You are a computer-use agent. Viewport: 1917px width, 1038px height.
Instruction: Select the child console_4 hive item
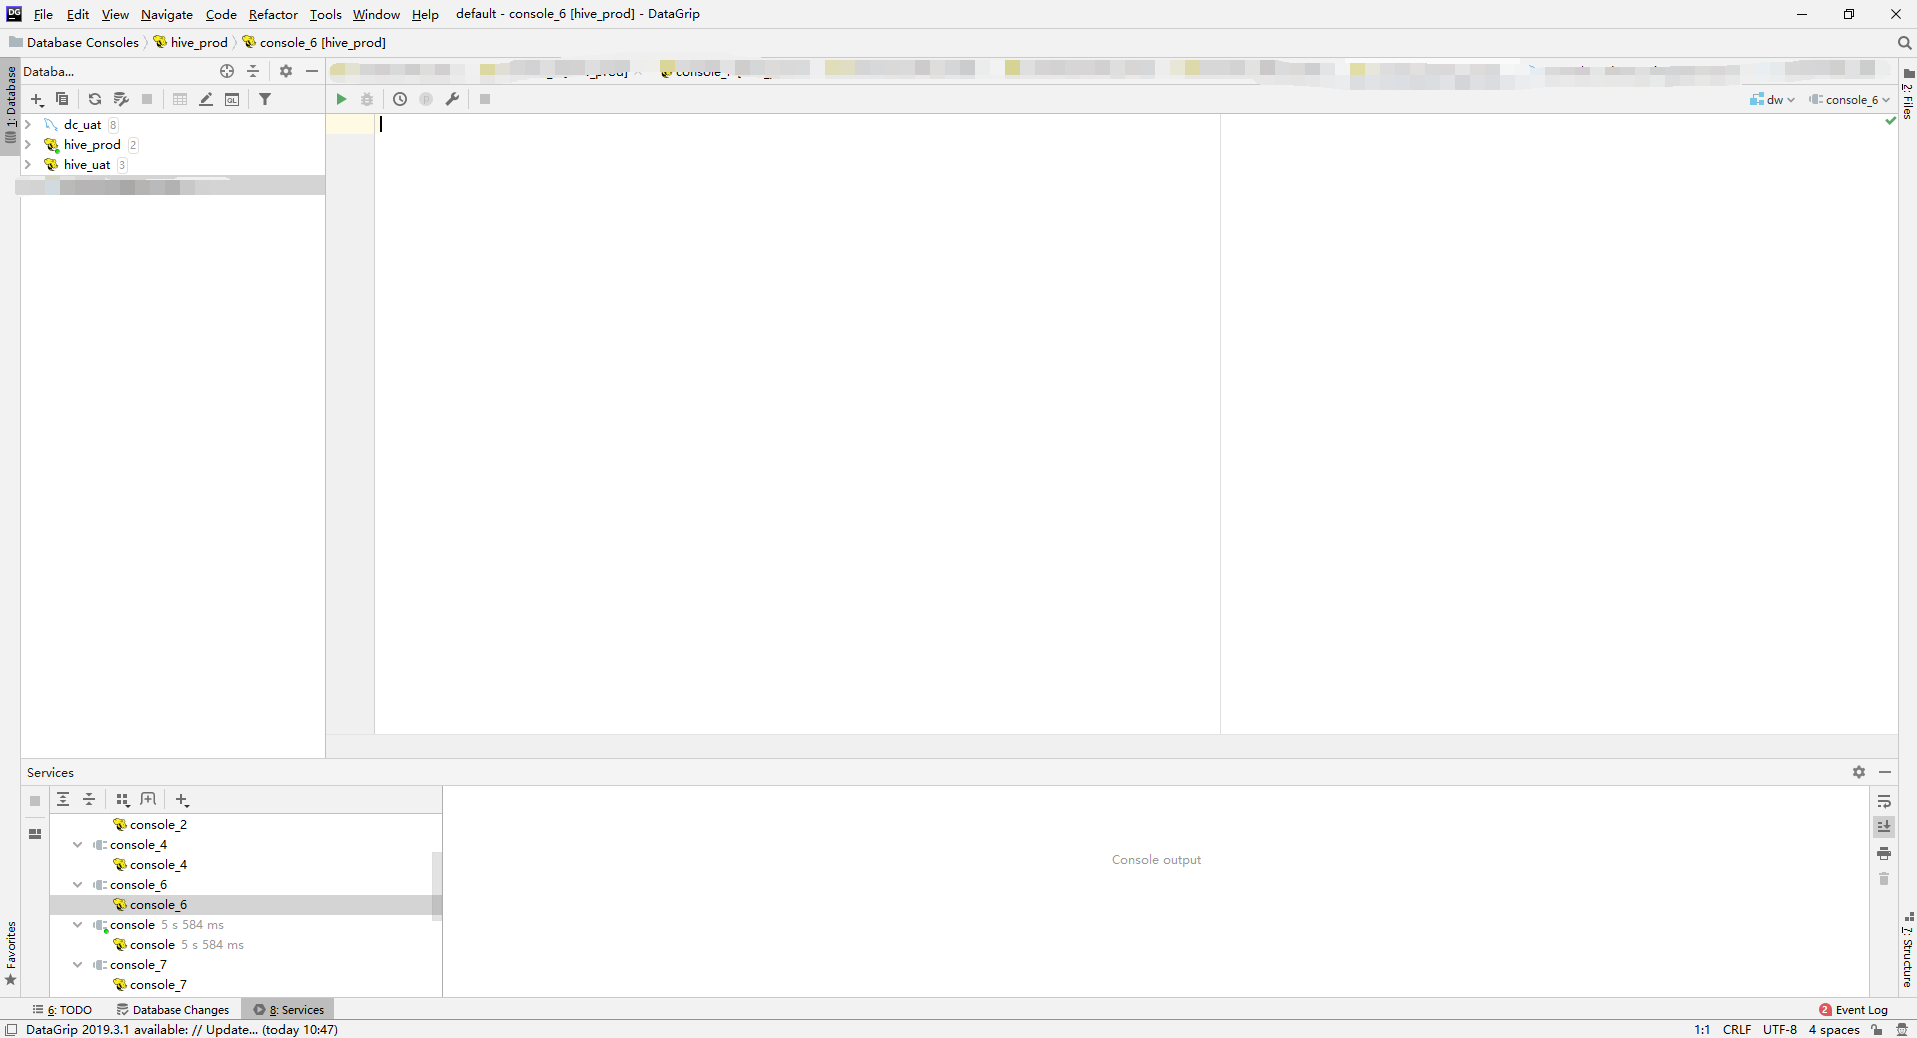point(150,865)
